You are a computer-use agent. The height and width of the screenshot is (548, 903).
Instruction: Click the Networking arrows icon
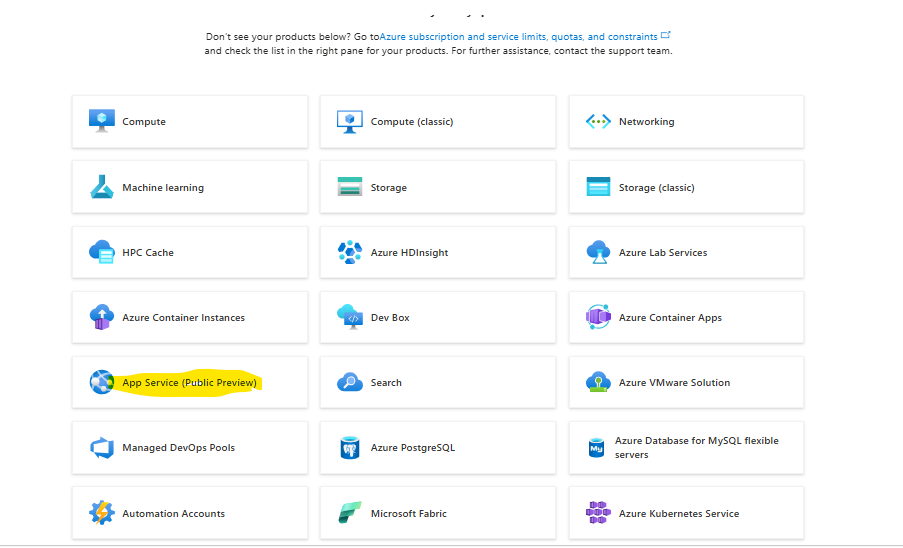598,121
